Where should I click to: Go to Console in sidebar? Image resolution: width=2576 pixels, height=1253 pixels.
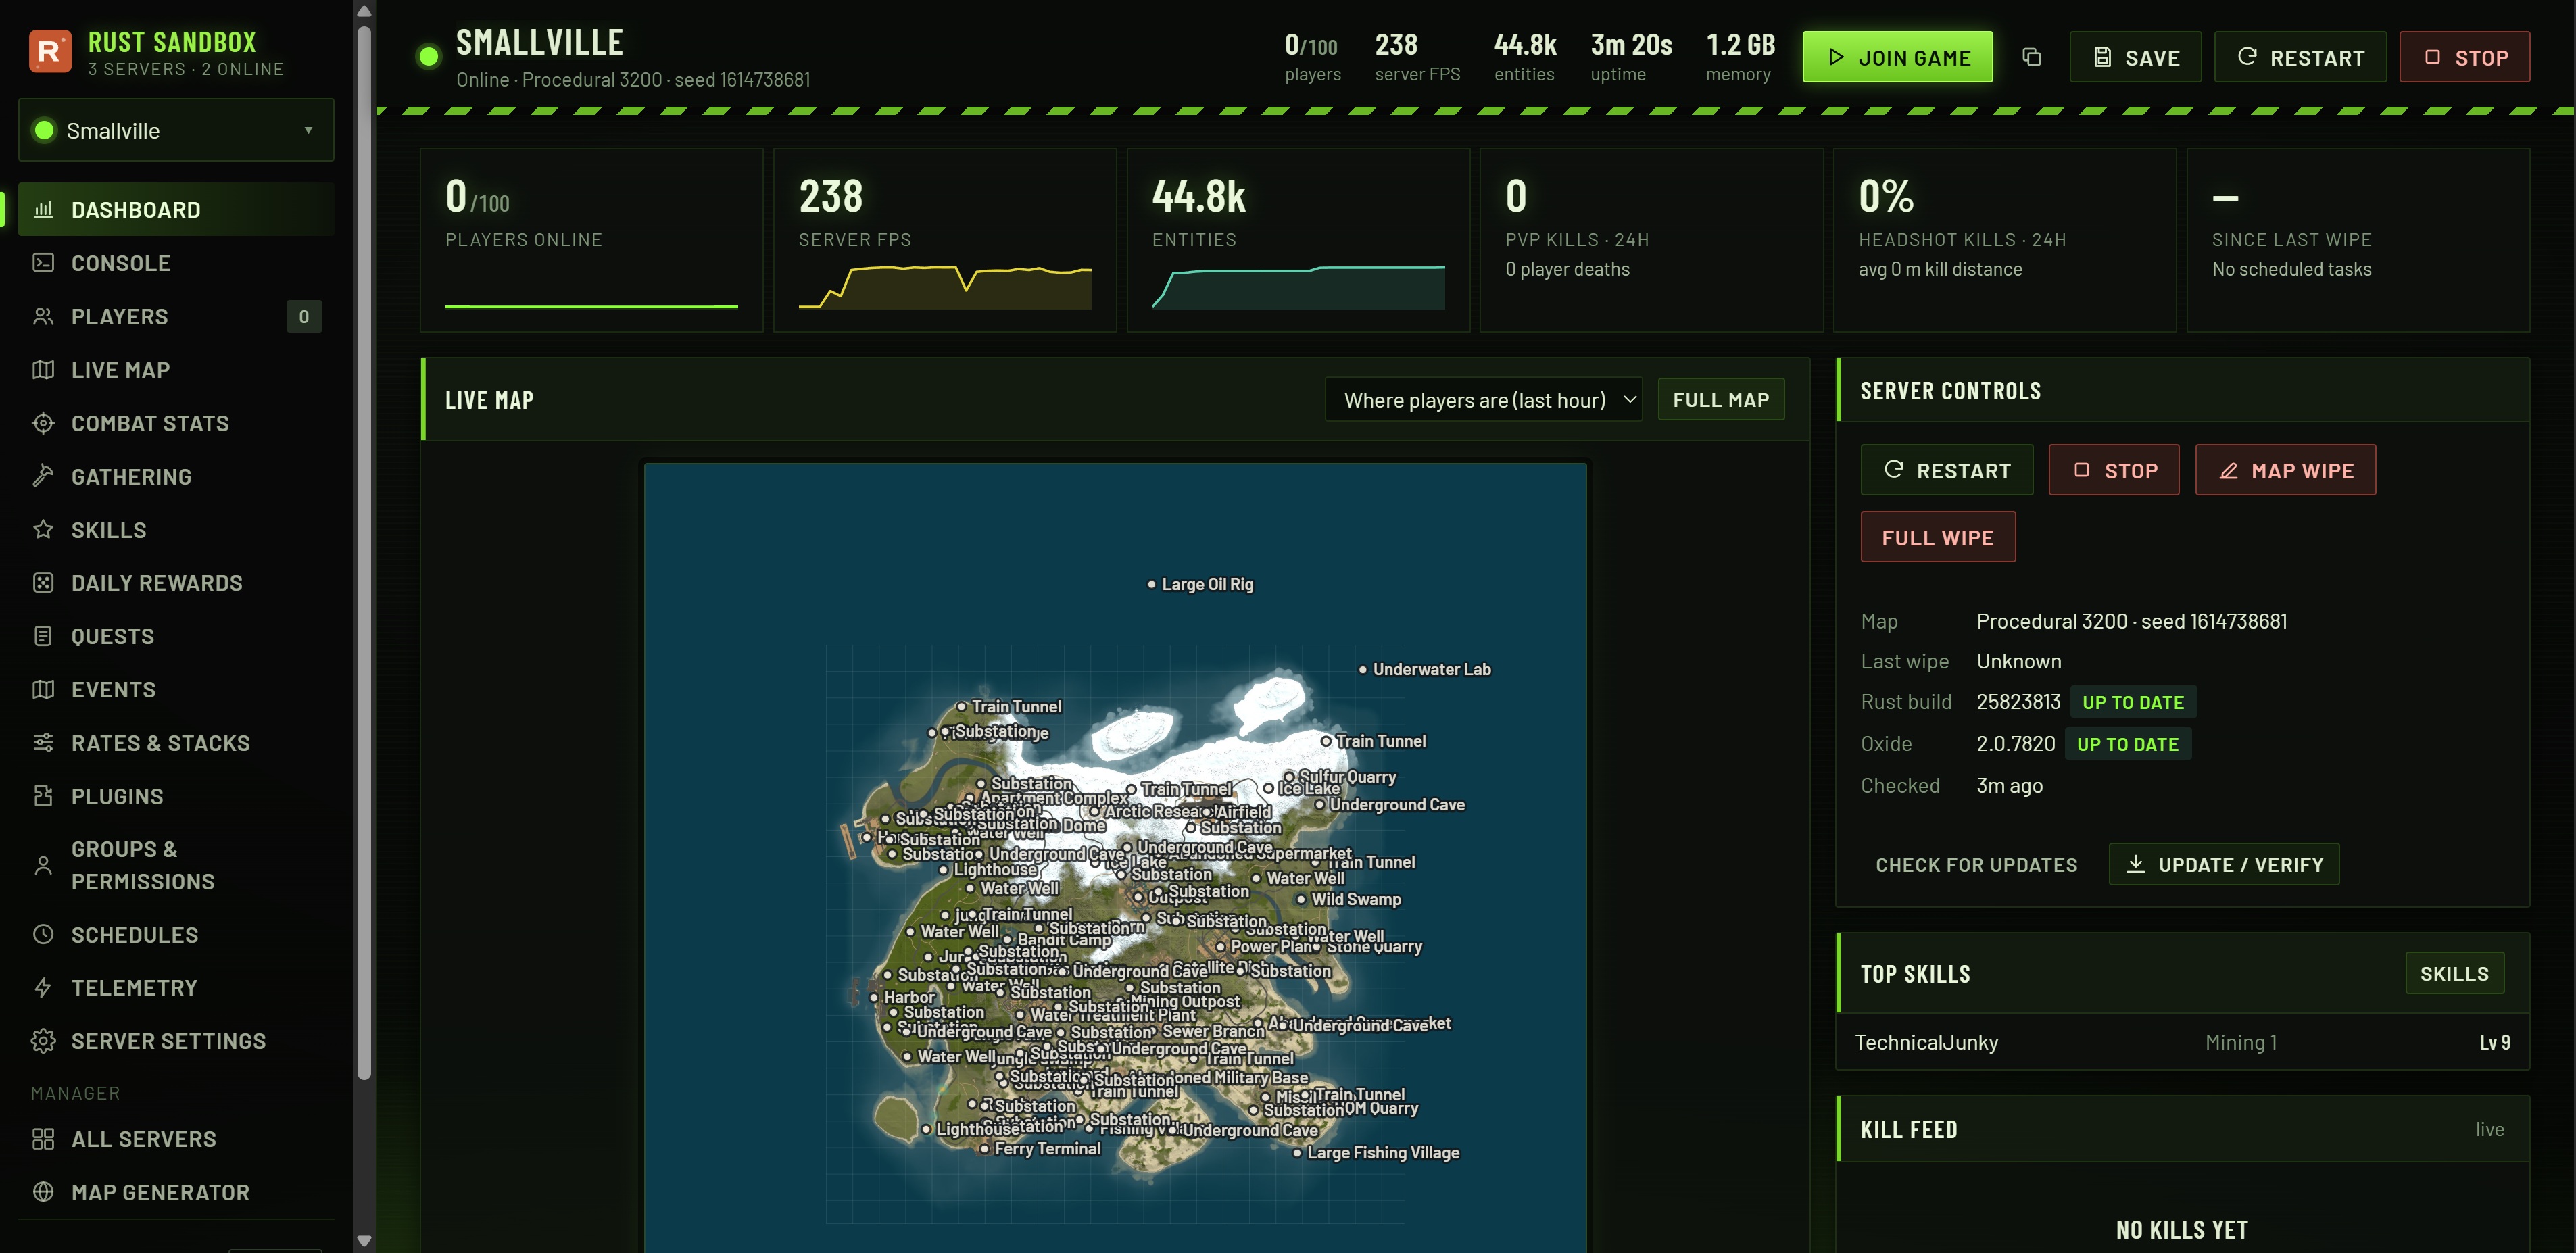coord(176,263)
